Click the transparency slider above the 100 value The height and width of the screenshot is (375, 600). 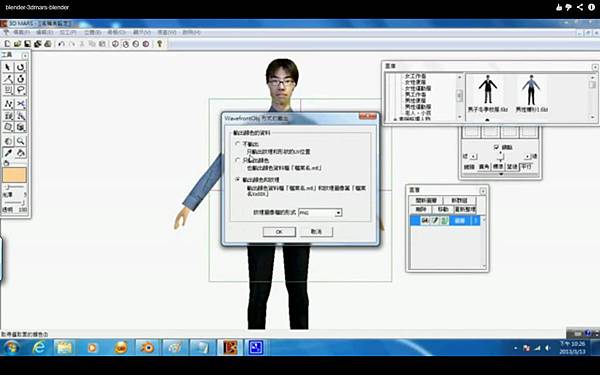point(14,202)
